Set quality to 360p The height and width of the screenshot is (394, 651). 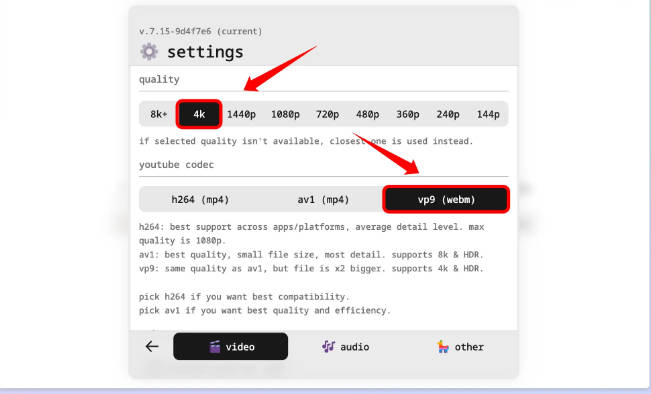(408, 114)
